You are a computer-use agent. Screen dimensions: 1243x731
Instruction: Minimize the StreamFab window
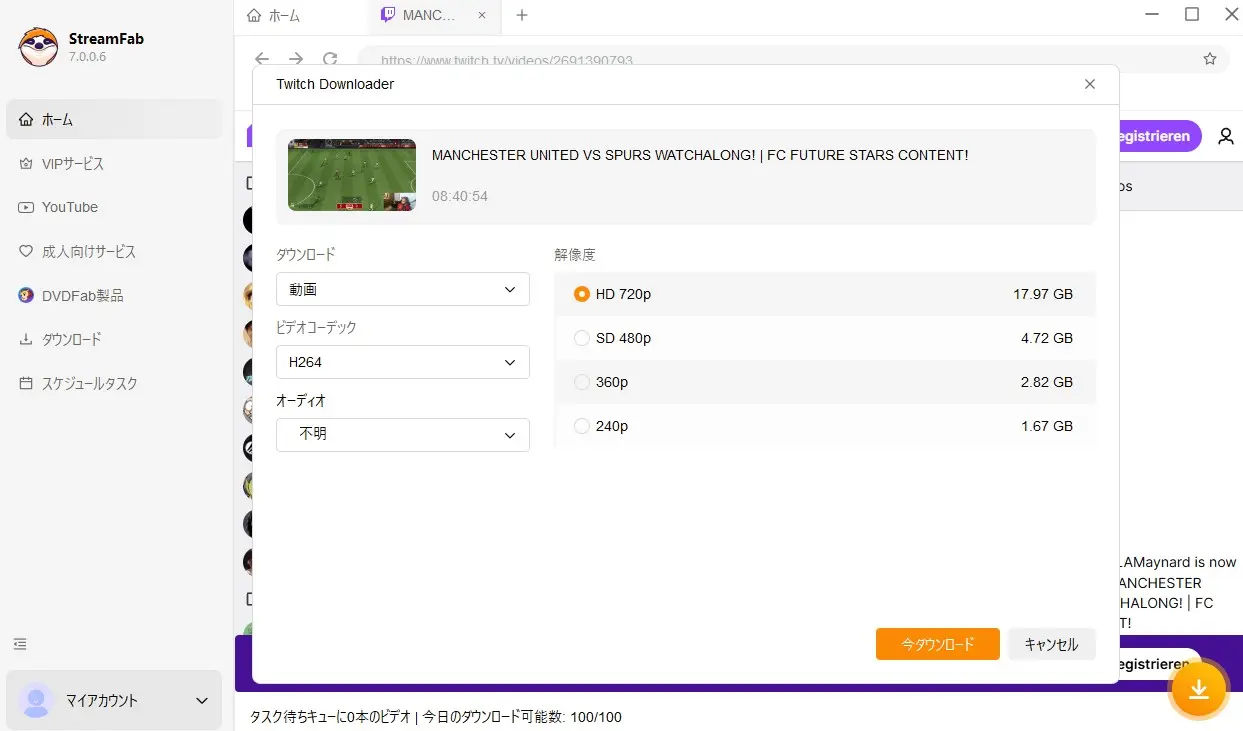tap(1150, 14)
